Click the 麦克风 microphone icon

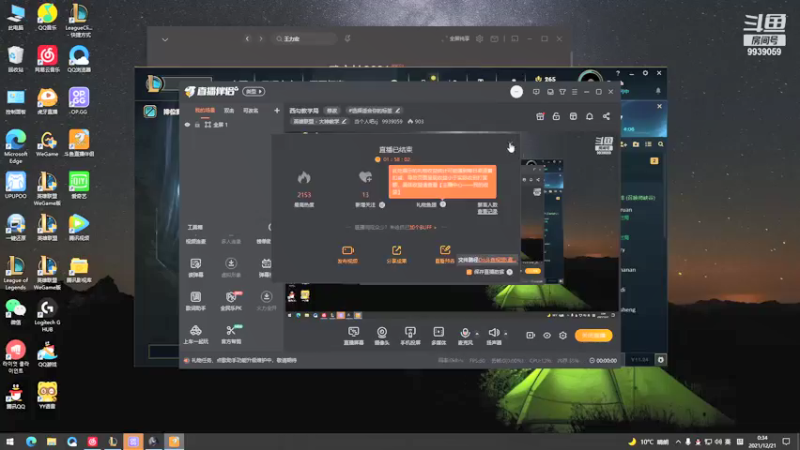[x=465, y=333]
